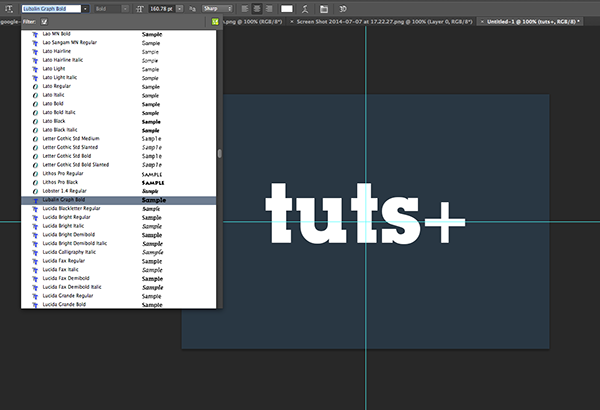Screen dimensions: 600x410
Task: Select Lao MN Bold font
Action: [119, 34]
